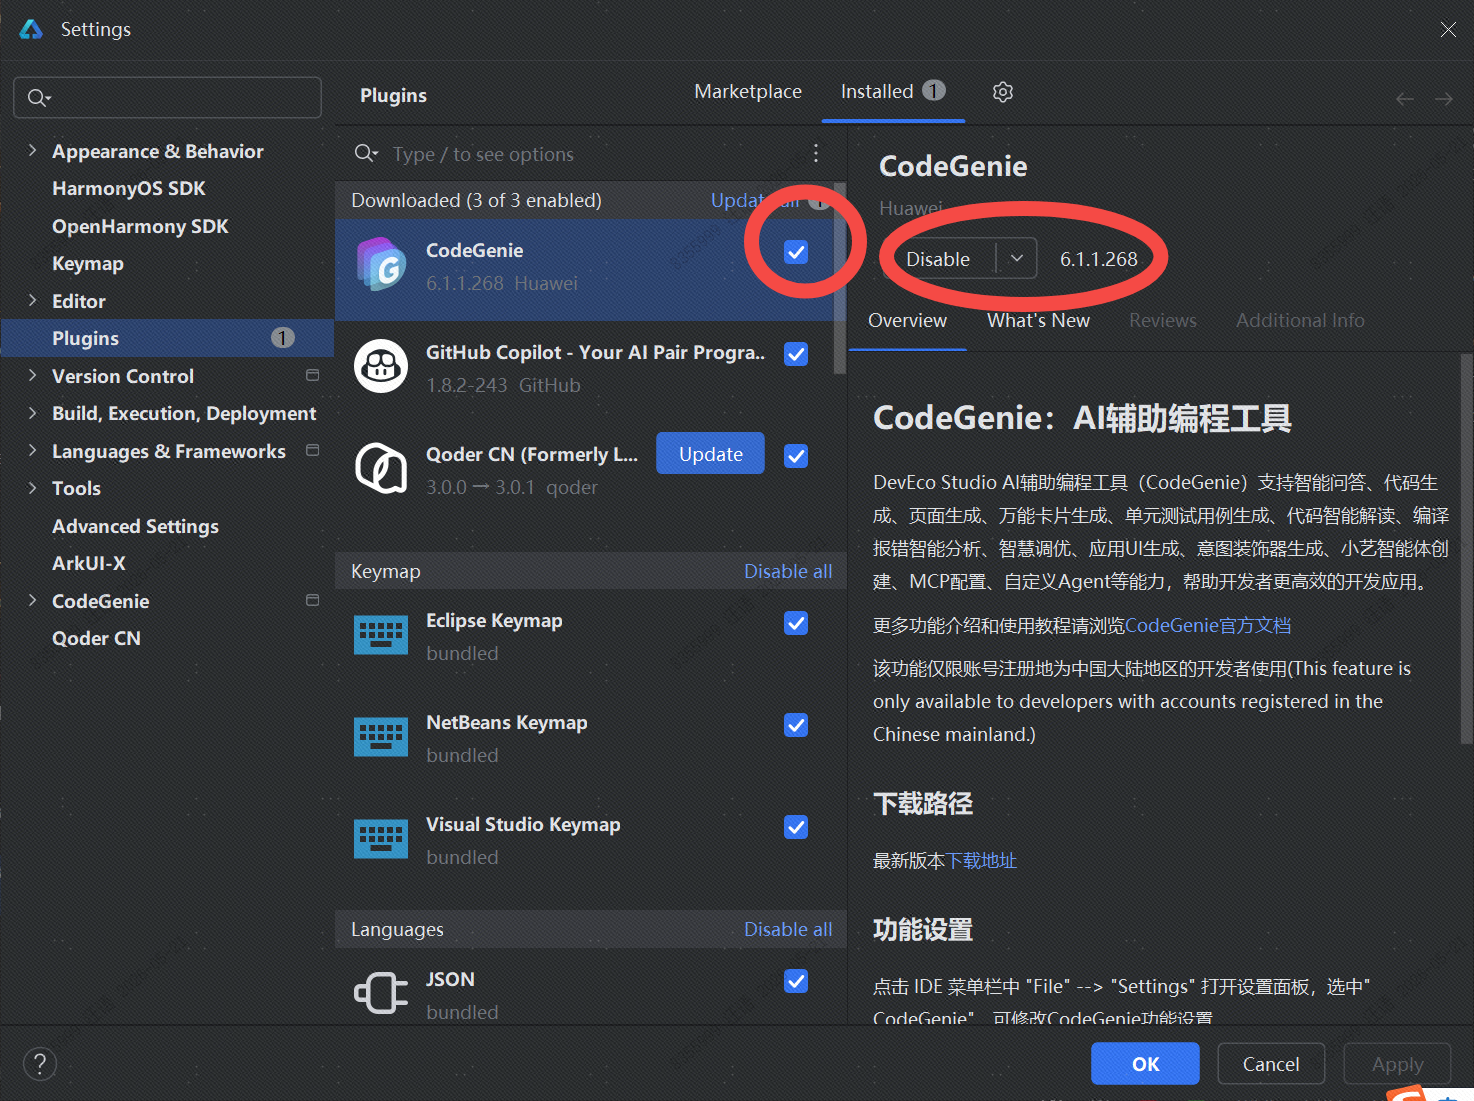
Task: Disable the GitHub Copilot plugin checkbox
Action: click(x=796, y=354)
